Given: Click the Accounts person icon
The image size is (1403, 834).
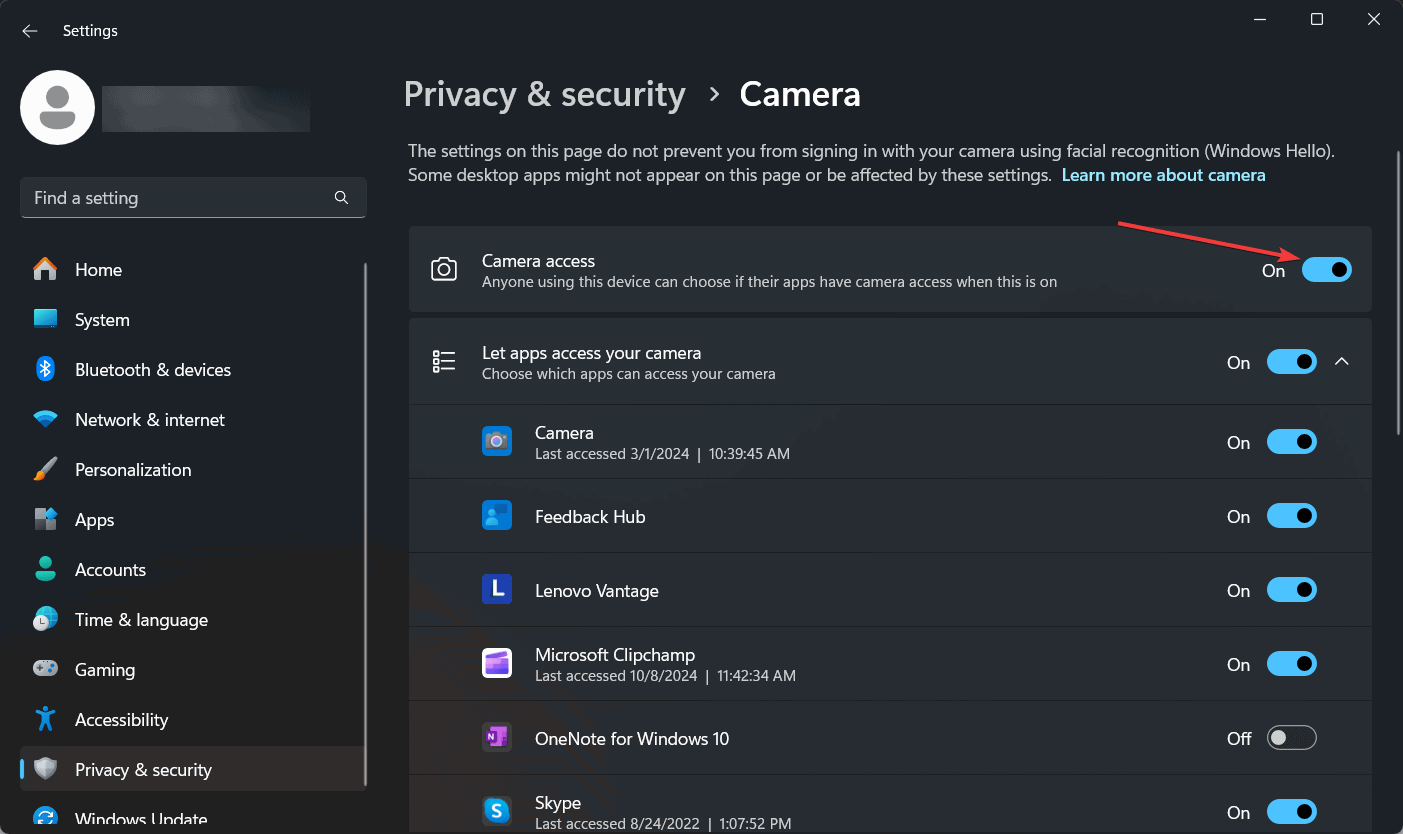Looking at the screenshot, I should click(45, 570).
